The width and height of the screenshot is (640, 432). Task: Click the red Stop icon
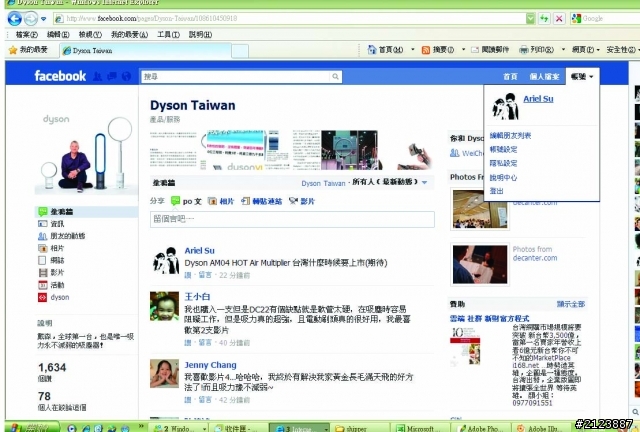[559, 18]
